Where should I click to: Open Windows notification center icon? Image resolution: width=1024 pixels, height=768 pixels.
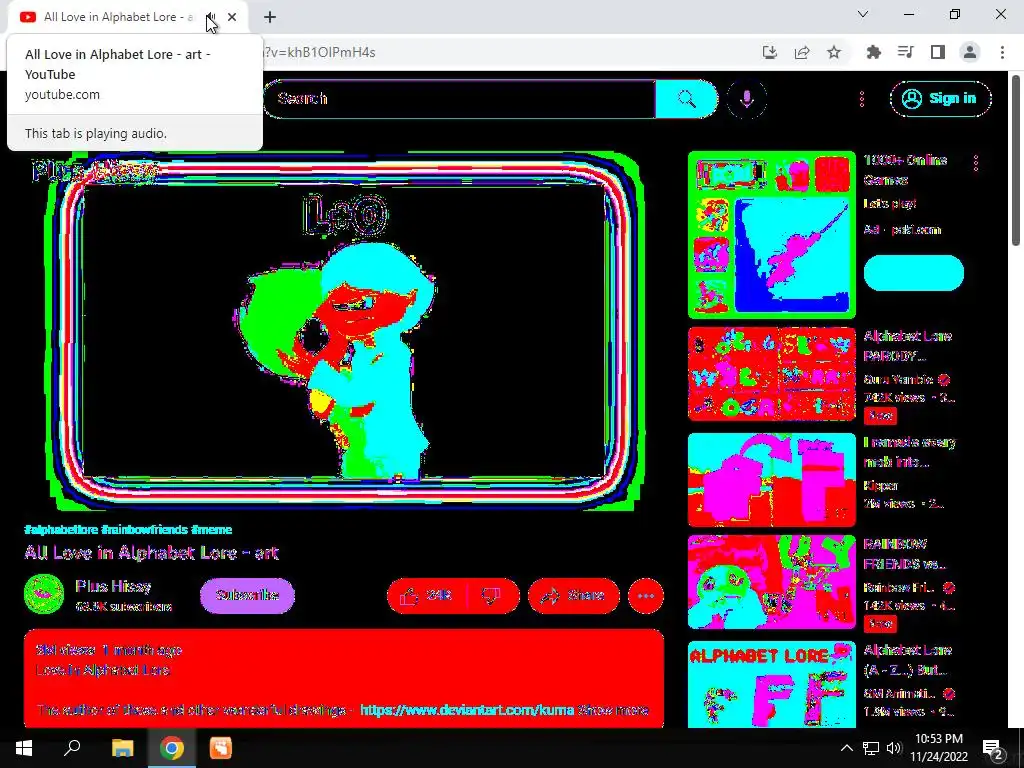point(993,748)
